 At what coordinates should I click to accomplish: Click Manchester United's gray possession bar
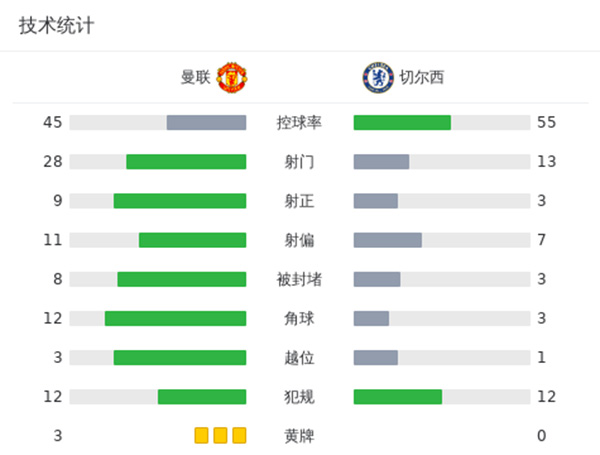pyautogui.click(x=206, y=123)
